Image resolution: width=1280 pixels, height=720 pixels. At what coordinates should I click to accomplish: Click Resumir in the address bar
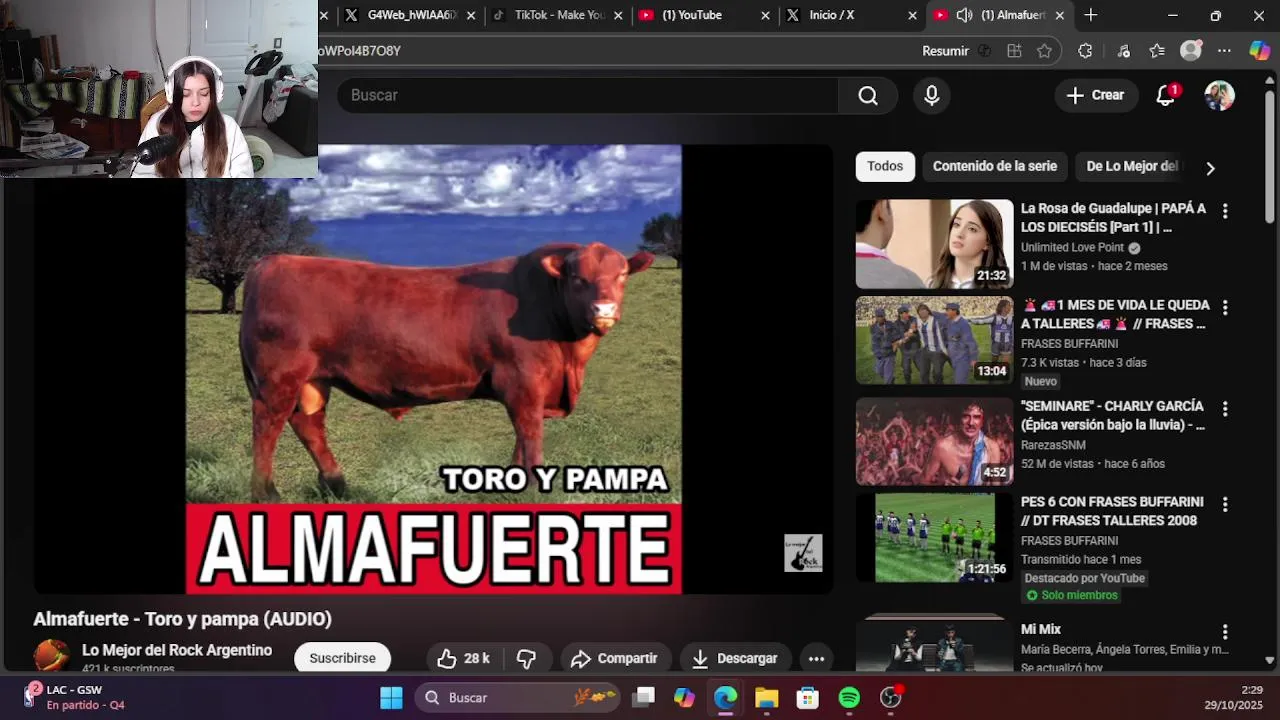(945, 51)
